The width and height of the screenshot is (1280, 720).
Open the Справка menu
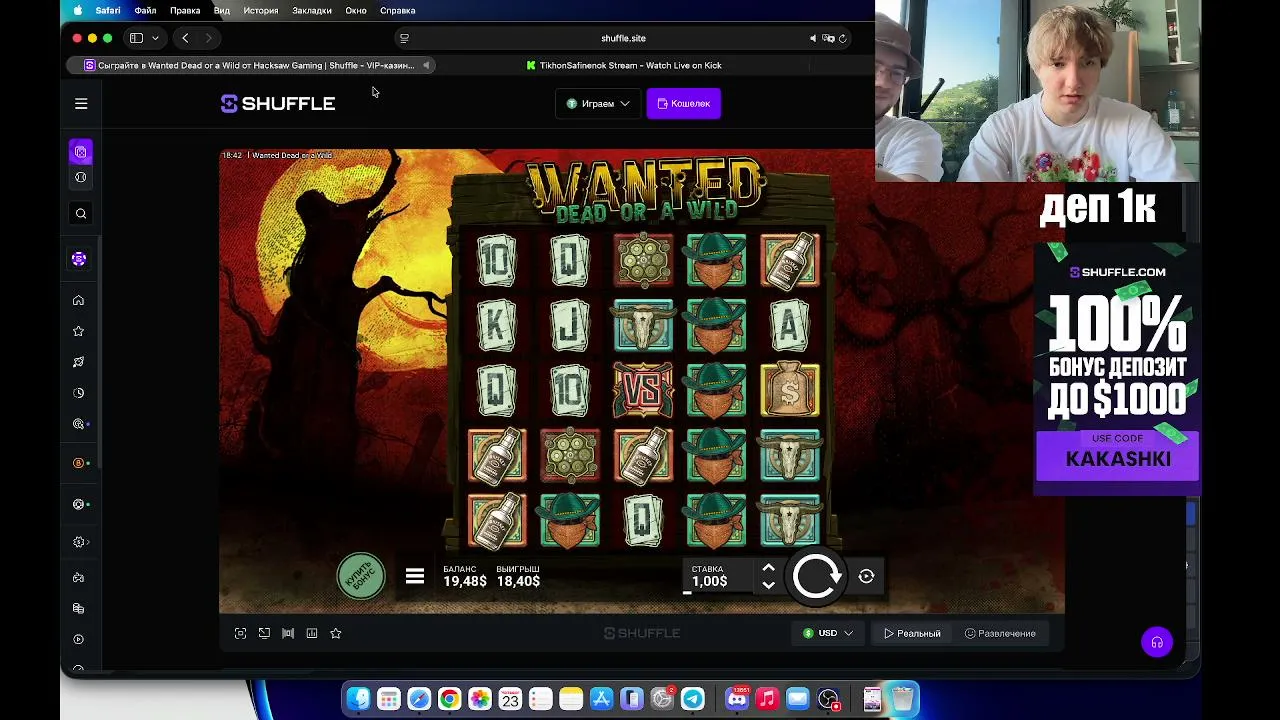[x=398, y=10]
